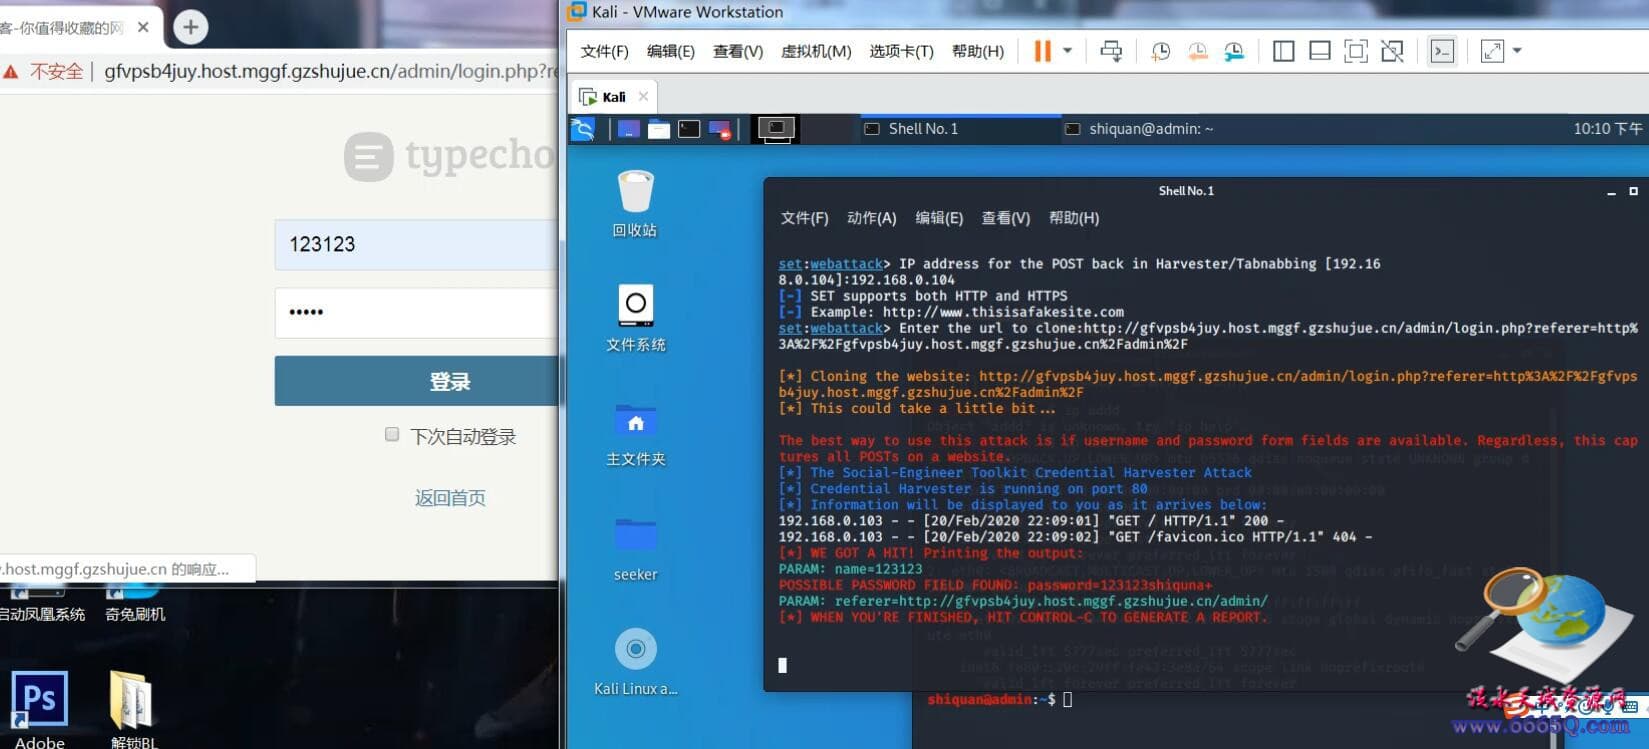Open Kali Linux disc desktop icon
The width and height of the screenshot is (1649, 749).
(635, 661)
